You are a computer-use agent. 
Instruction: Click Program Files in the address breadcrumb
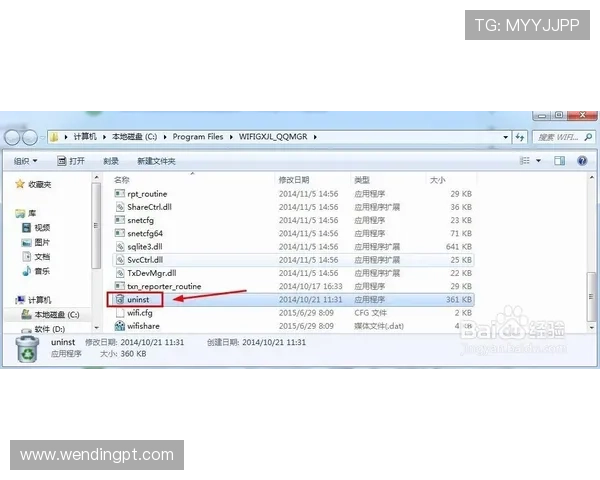pos(198,137)
